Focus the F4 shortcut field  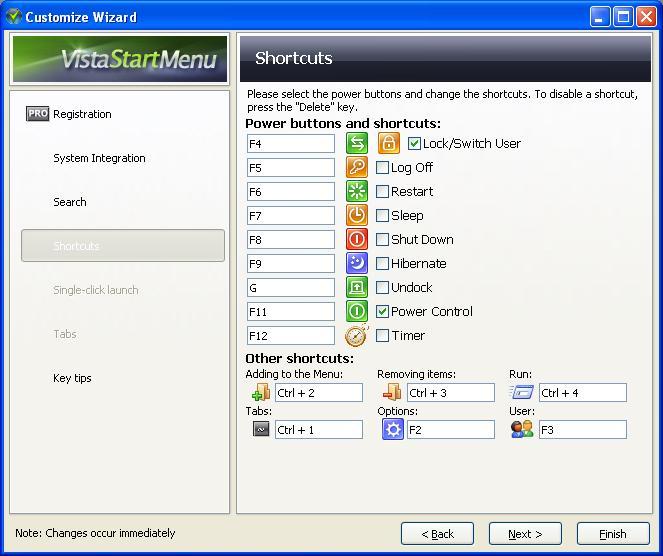(x=291, y=144)
